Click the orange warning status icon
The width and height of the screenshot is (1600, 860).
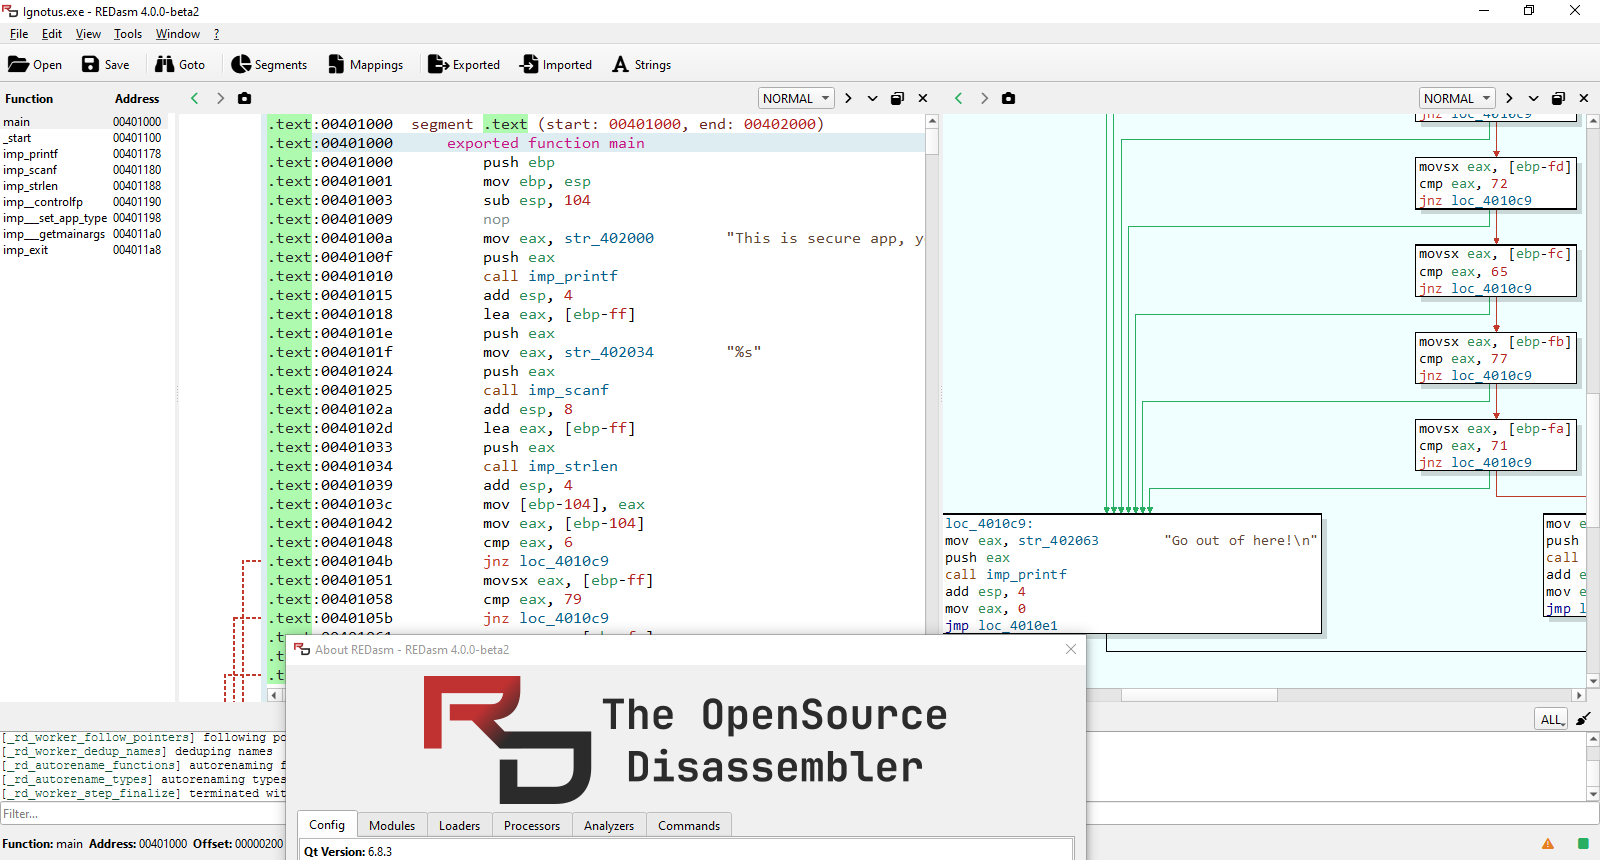pyautogui.click(x=1548, y=844)
